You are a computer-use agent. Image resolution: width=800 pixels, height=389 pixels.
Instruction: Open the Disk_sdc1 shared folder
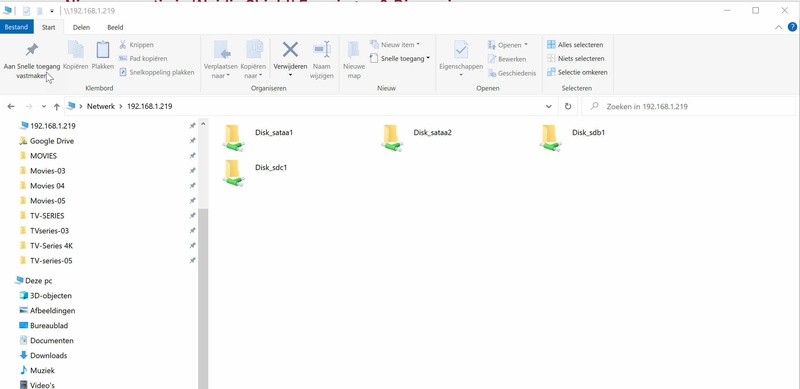(x=255, y=172)
